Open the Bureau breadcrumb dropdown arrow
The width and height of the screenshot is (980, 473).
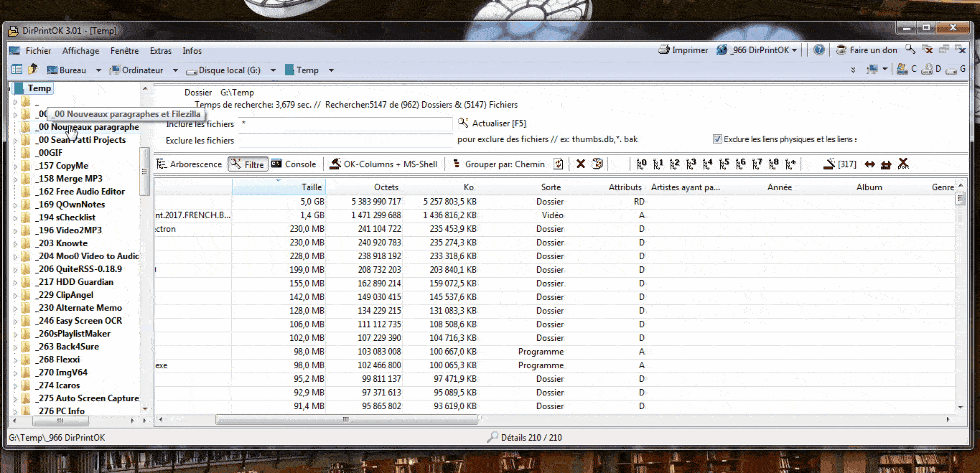point(99,71)
